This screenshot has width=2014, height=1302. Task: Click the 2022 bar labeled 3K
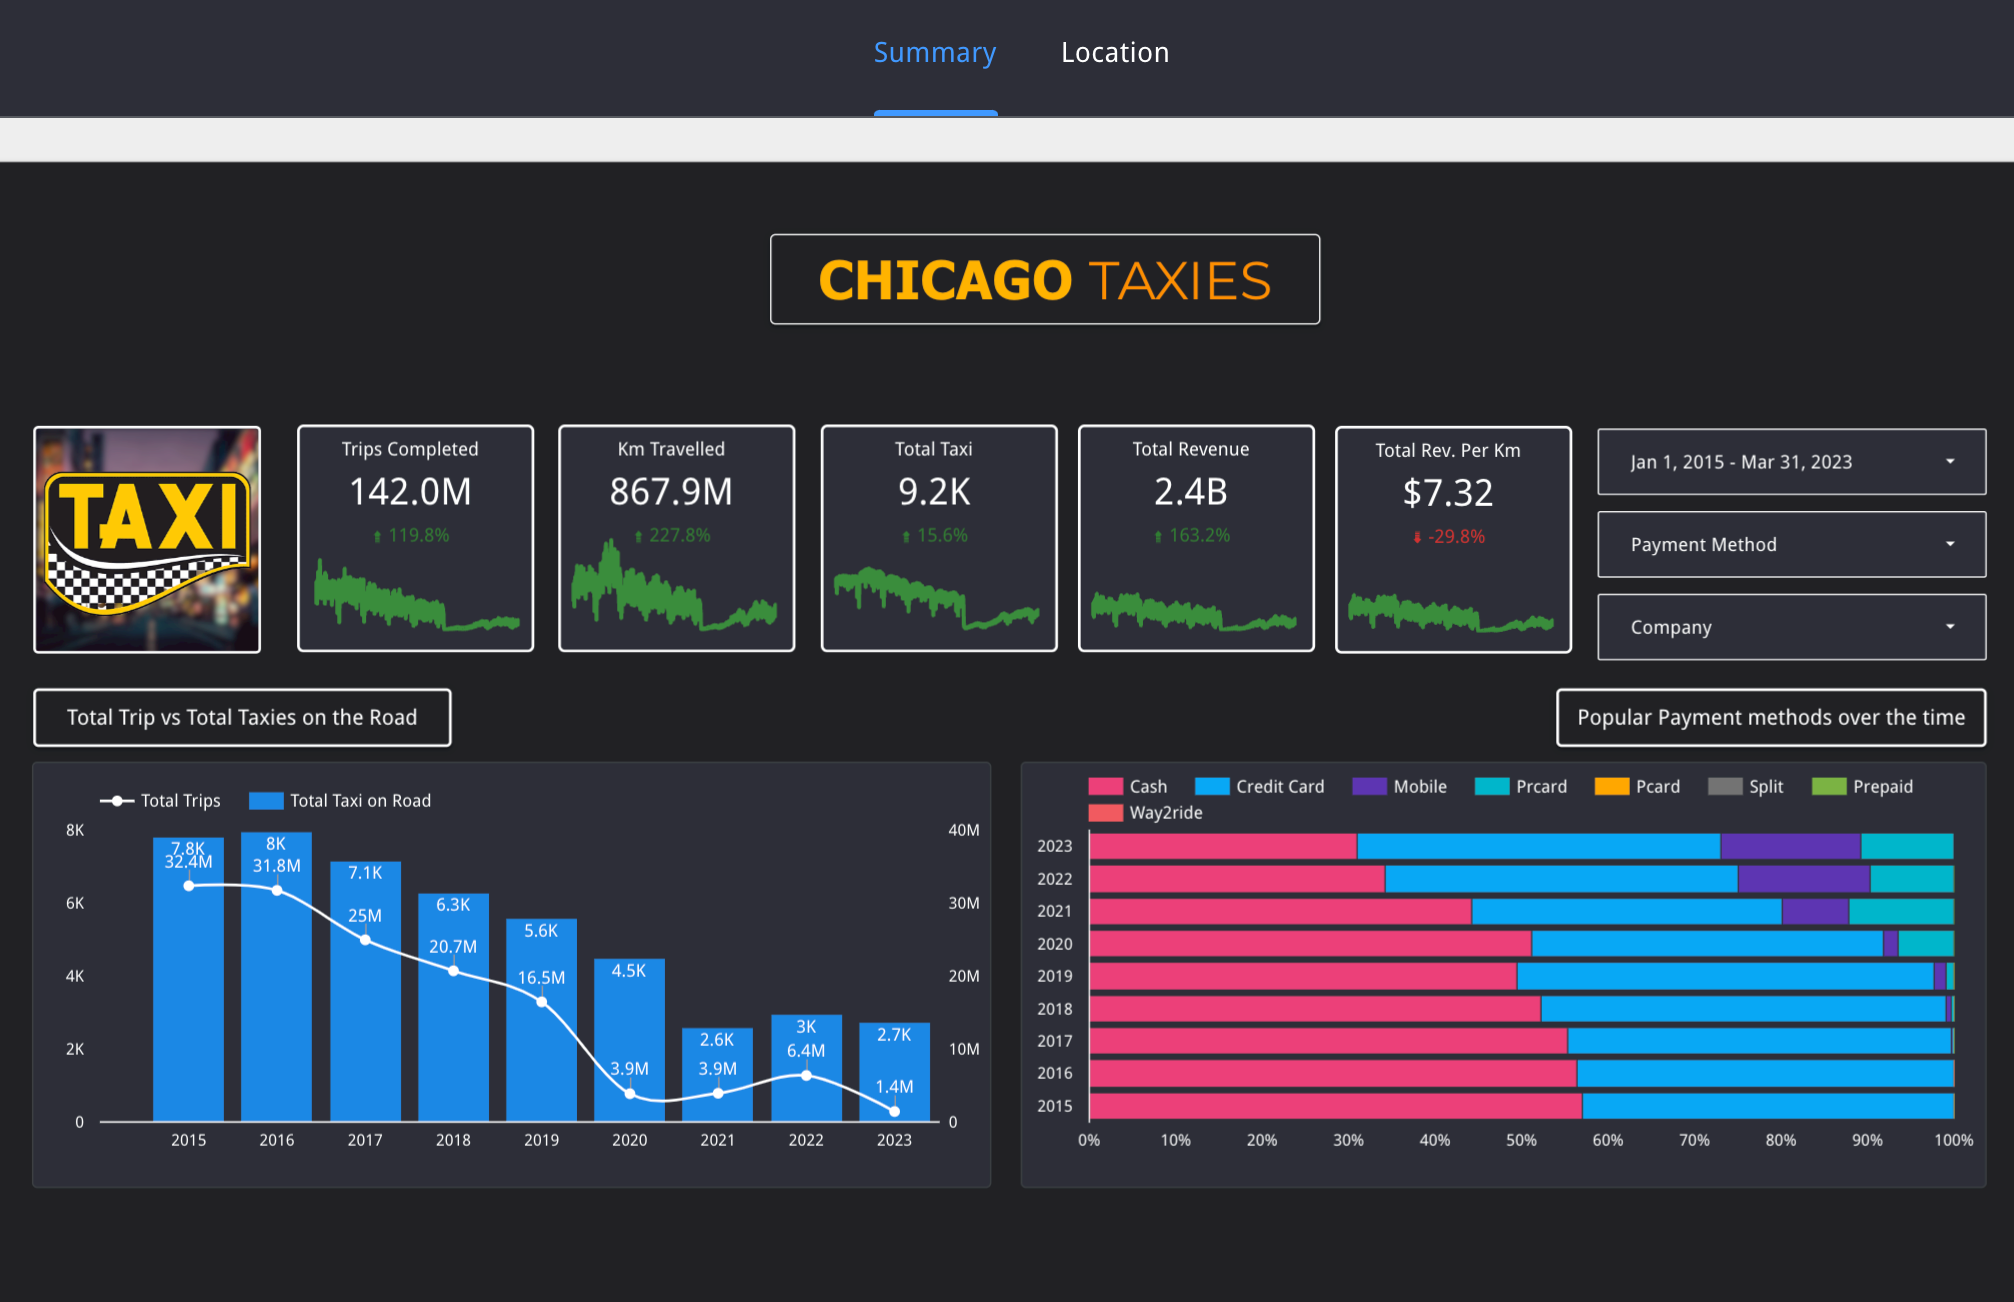coord(806,1068)
